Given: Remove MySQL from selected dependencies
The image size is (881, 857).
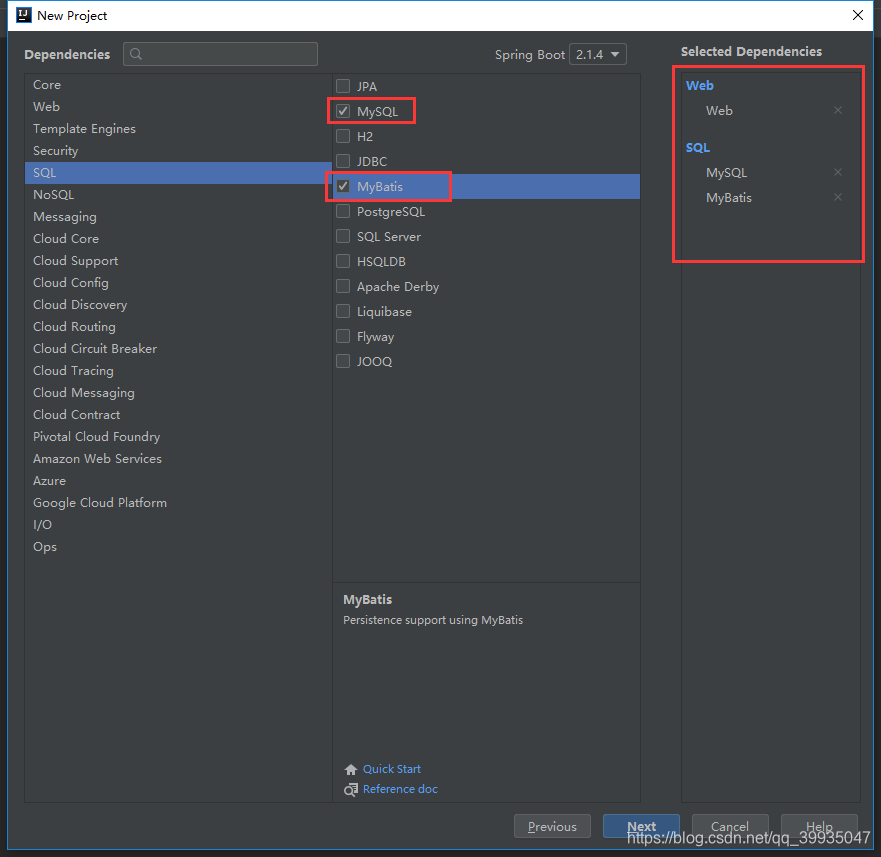Looking at the screenshot, I should pyautogui.click(x=838, y=172).
